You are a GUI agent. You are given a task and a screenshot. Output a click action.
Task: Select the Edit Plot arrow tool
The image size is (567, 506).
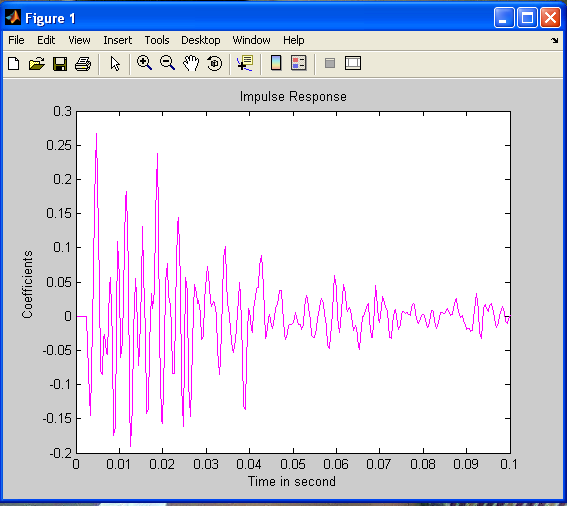click(115, 64)
